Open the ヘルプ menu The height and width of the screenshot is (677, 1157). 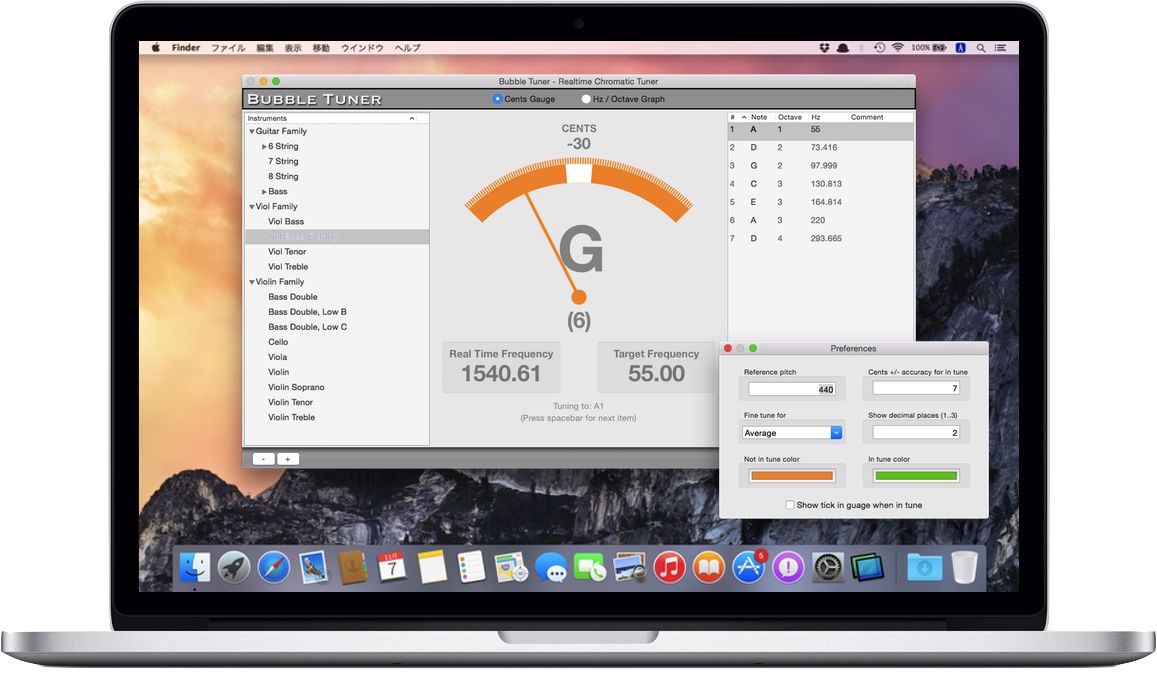coord(407,48)
